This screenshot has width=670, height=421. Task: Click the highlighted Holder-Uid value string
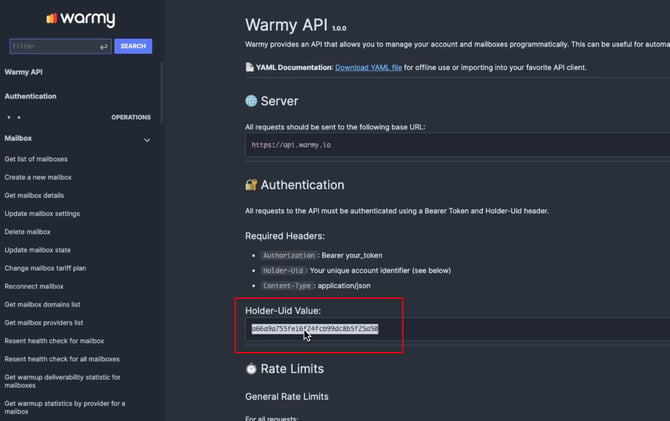pos(315,329)
